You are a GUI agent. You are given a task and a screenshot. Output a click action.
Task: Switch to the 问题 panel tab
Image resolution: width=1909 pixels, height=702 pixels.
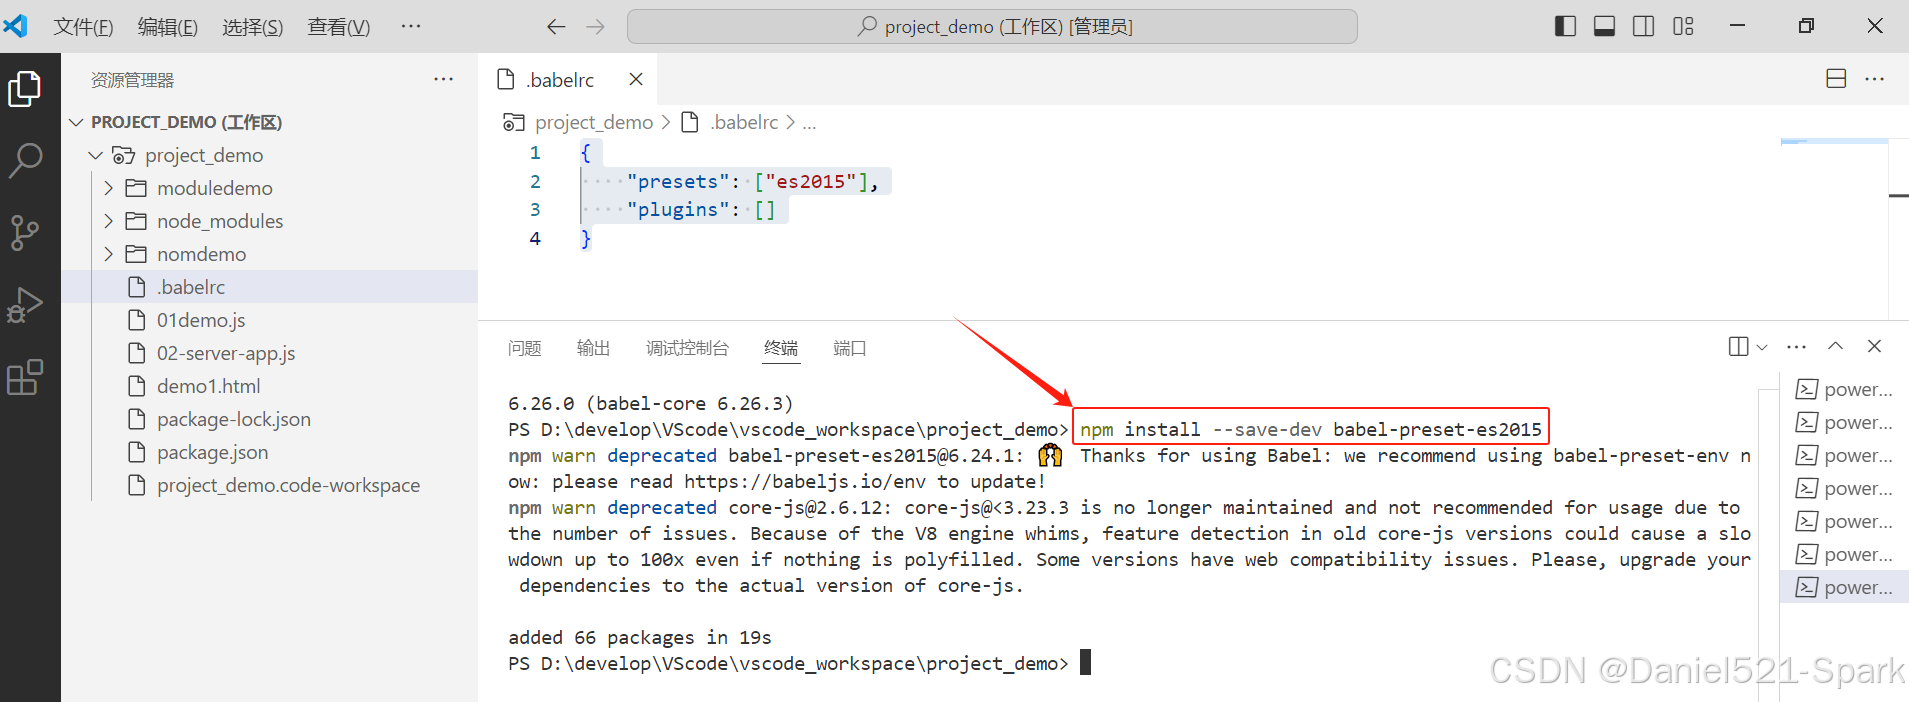524,348
